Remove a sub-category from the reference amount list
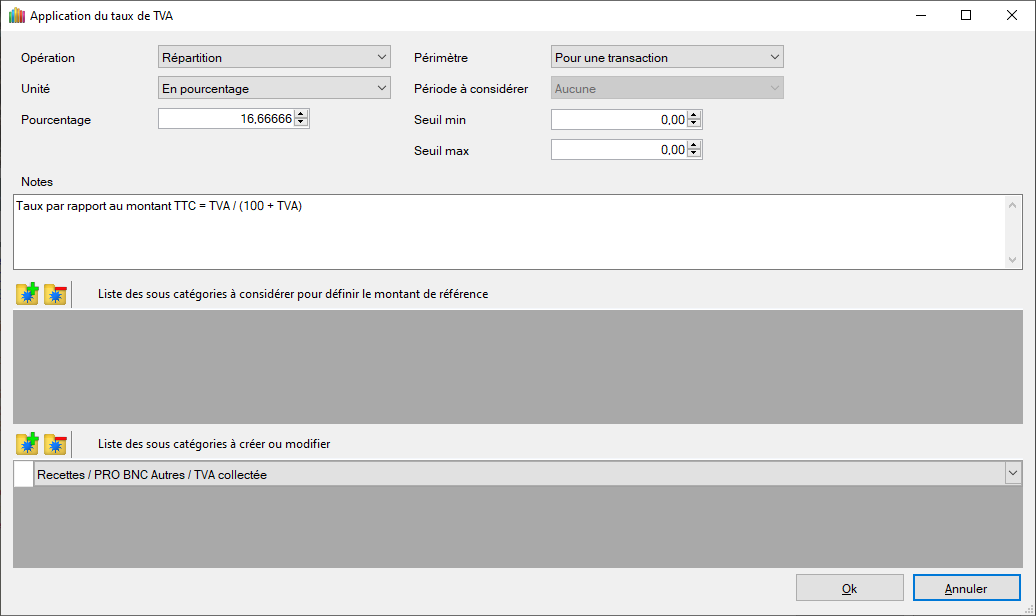Viewport: 1036px width, 616px height. pos(55,295)
